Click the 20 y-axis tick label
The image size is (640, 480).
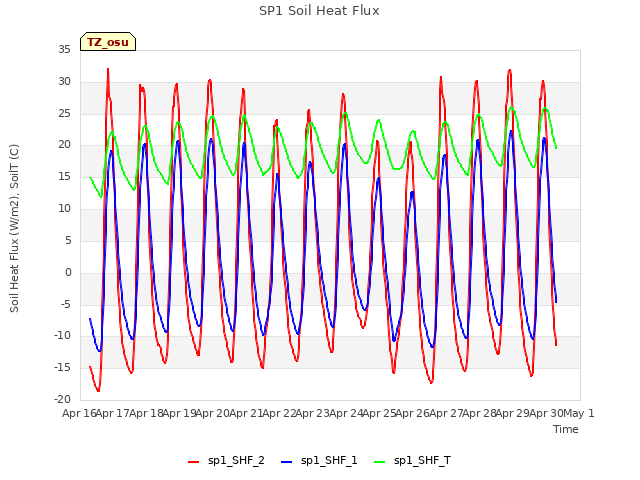tap(64, 145)
